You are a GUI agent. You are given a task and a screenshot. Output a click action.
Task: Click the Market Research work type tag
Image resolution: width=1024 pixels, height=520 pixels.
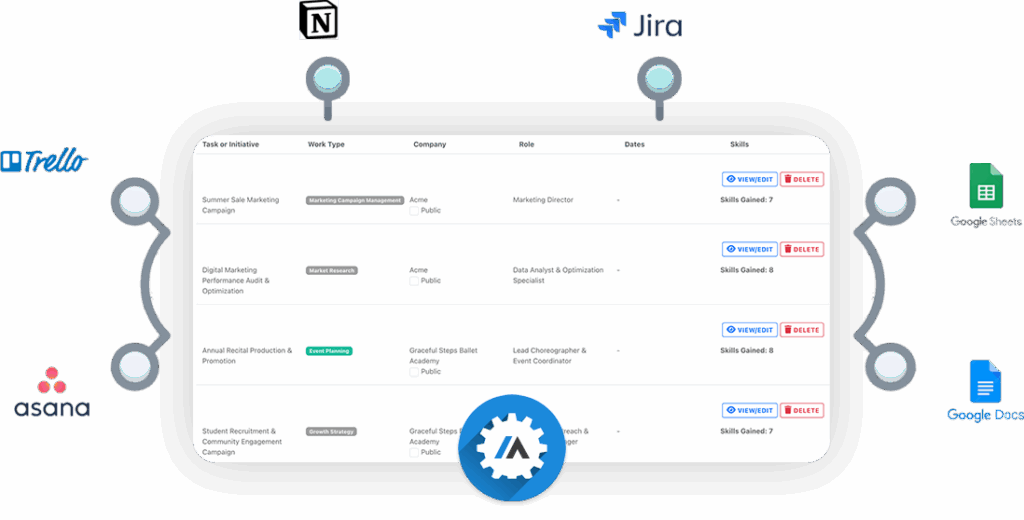pyautogui.click(x=331, y=270)
